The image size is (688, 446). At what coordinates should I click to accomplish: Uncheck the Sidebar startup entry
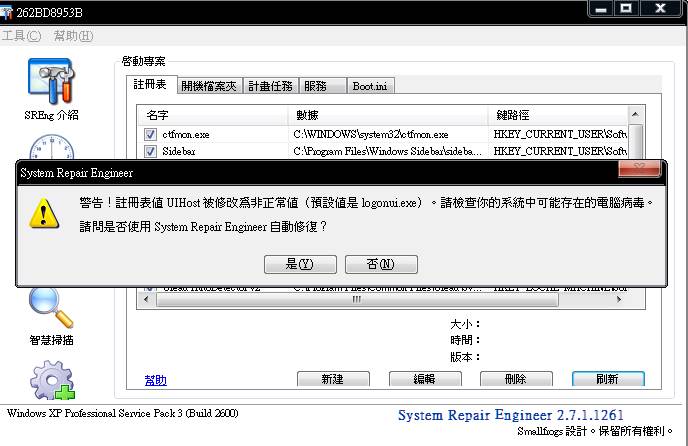(x=150, y=151)
